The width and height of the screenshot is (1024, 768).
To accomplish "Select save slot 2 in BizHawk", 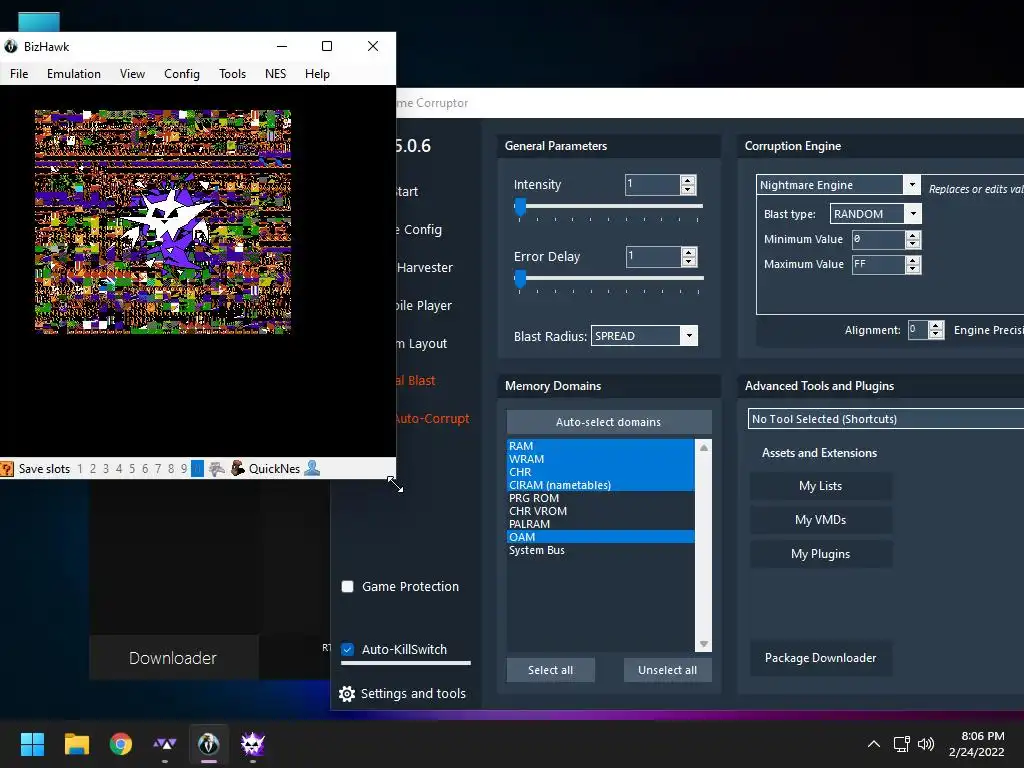I will click(93, 469).
